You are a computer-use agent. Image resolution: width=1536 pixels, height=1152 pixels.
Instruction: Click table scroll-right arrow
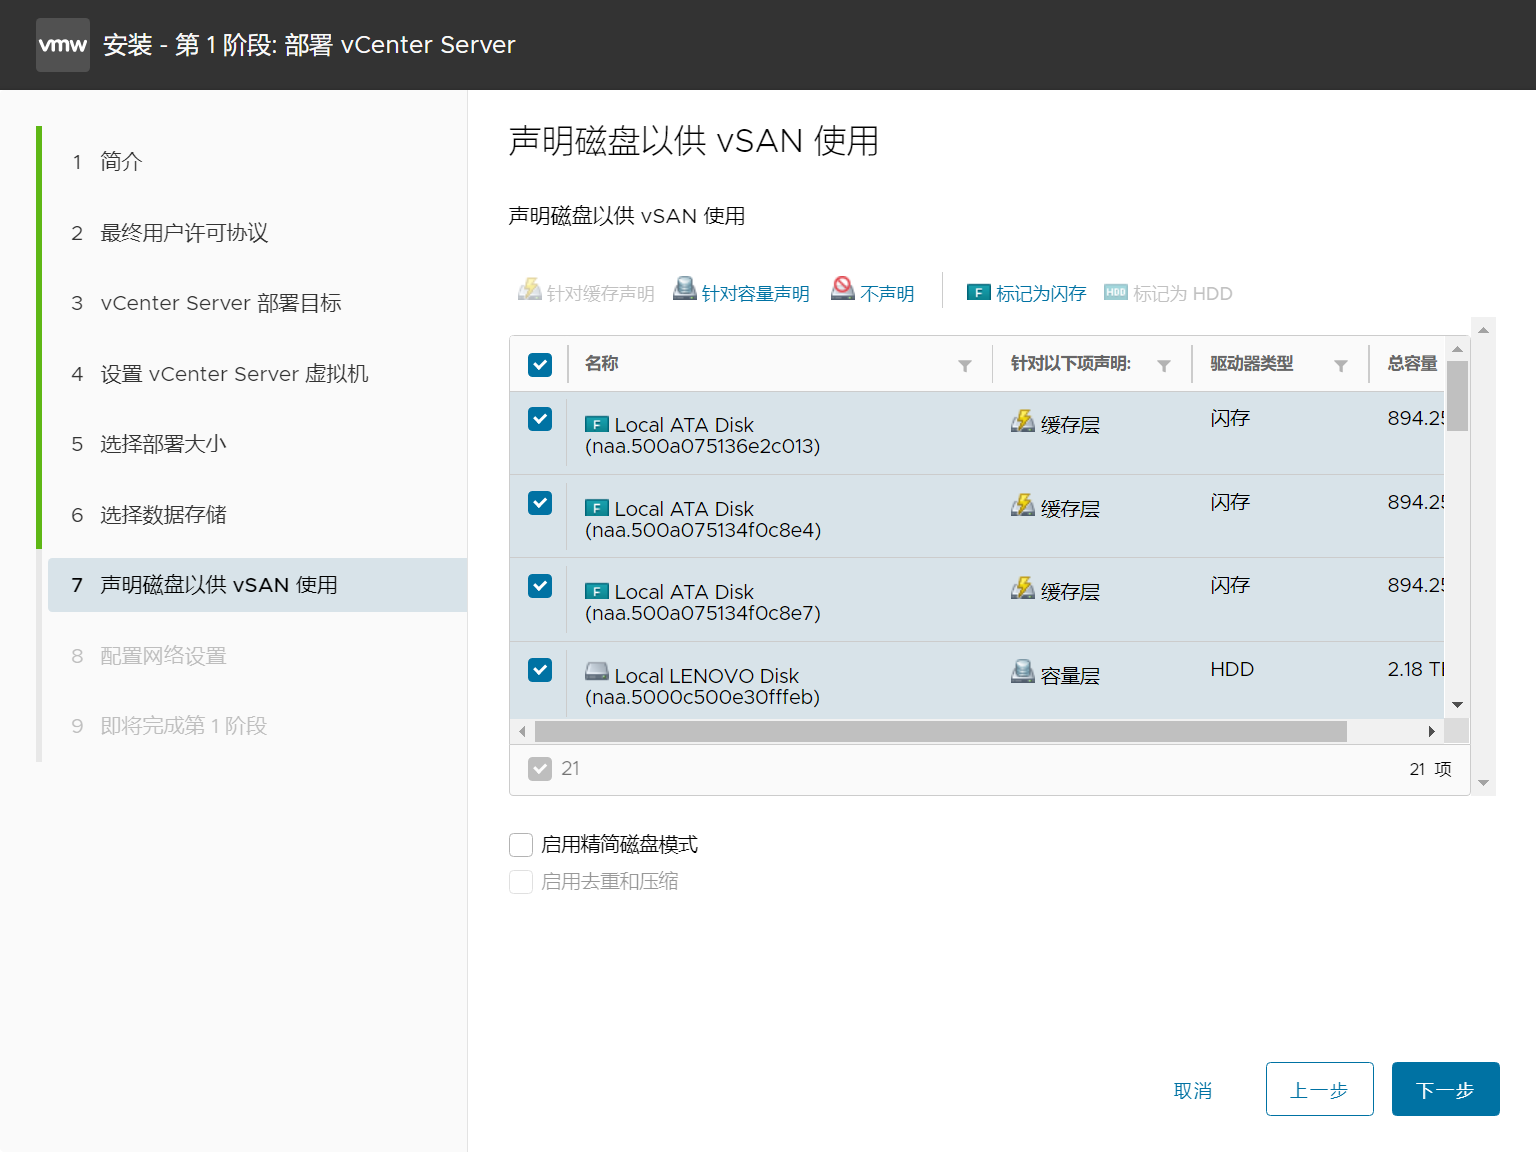(x=1432, y=732)
